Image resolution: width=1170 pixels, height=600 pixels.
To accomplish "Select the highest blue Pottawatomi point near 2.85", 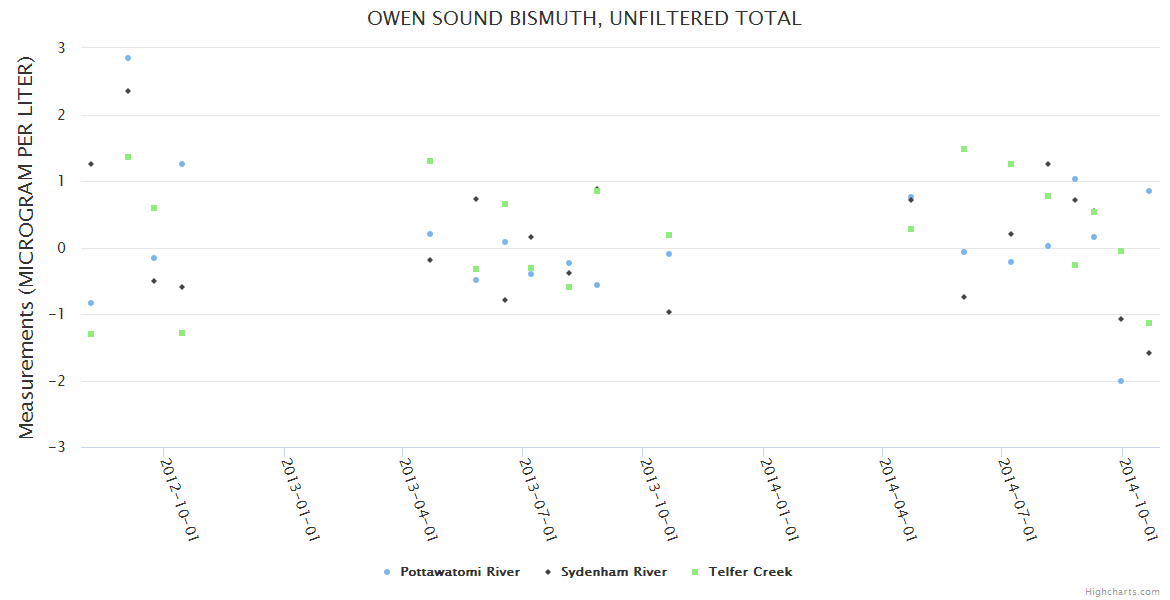I will (128, 58).
